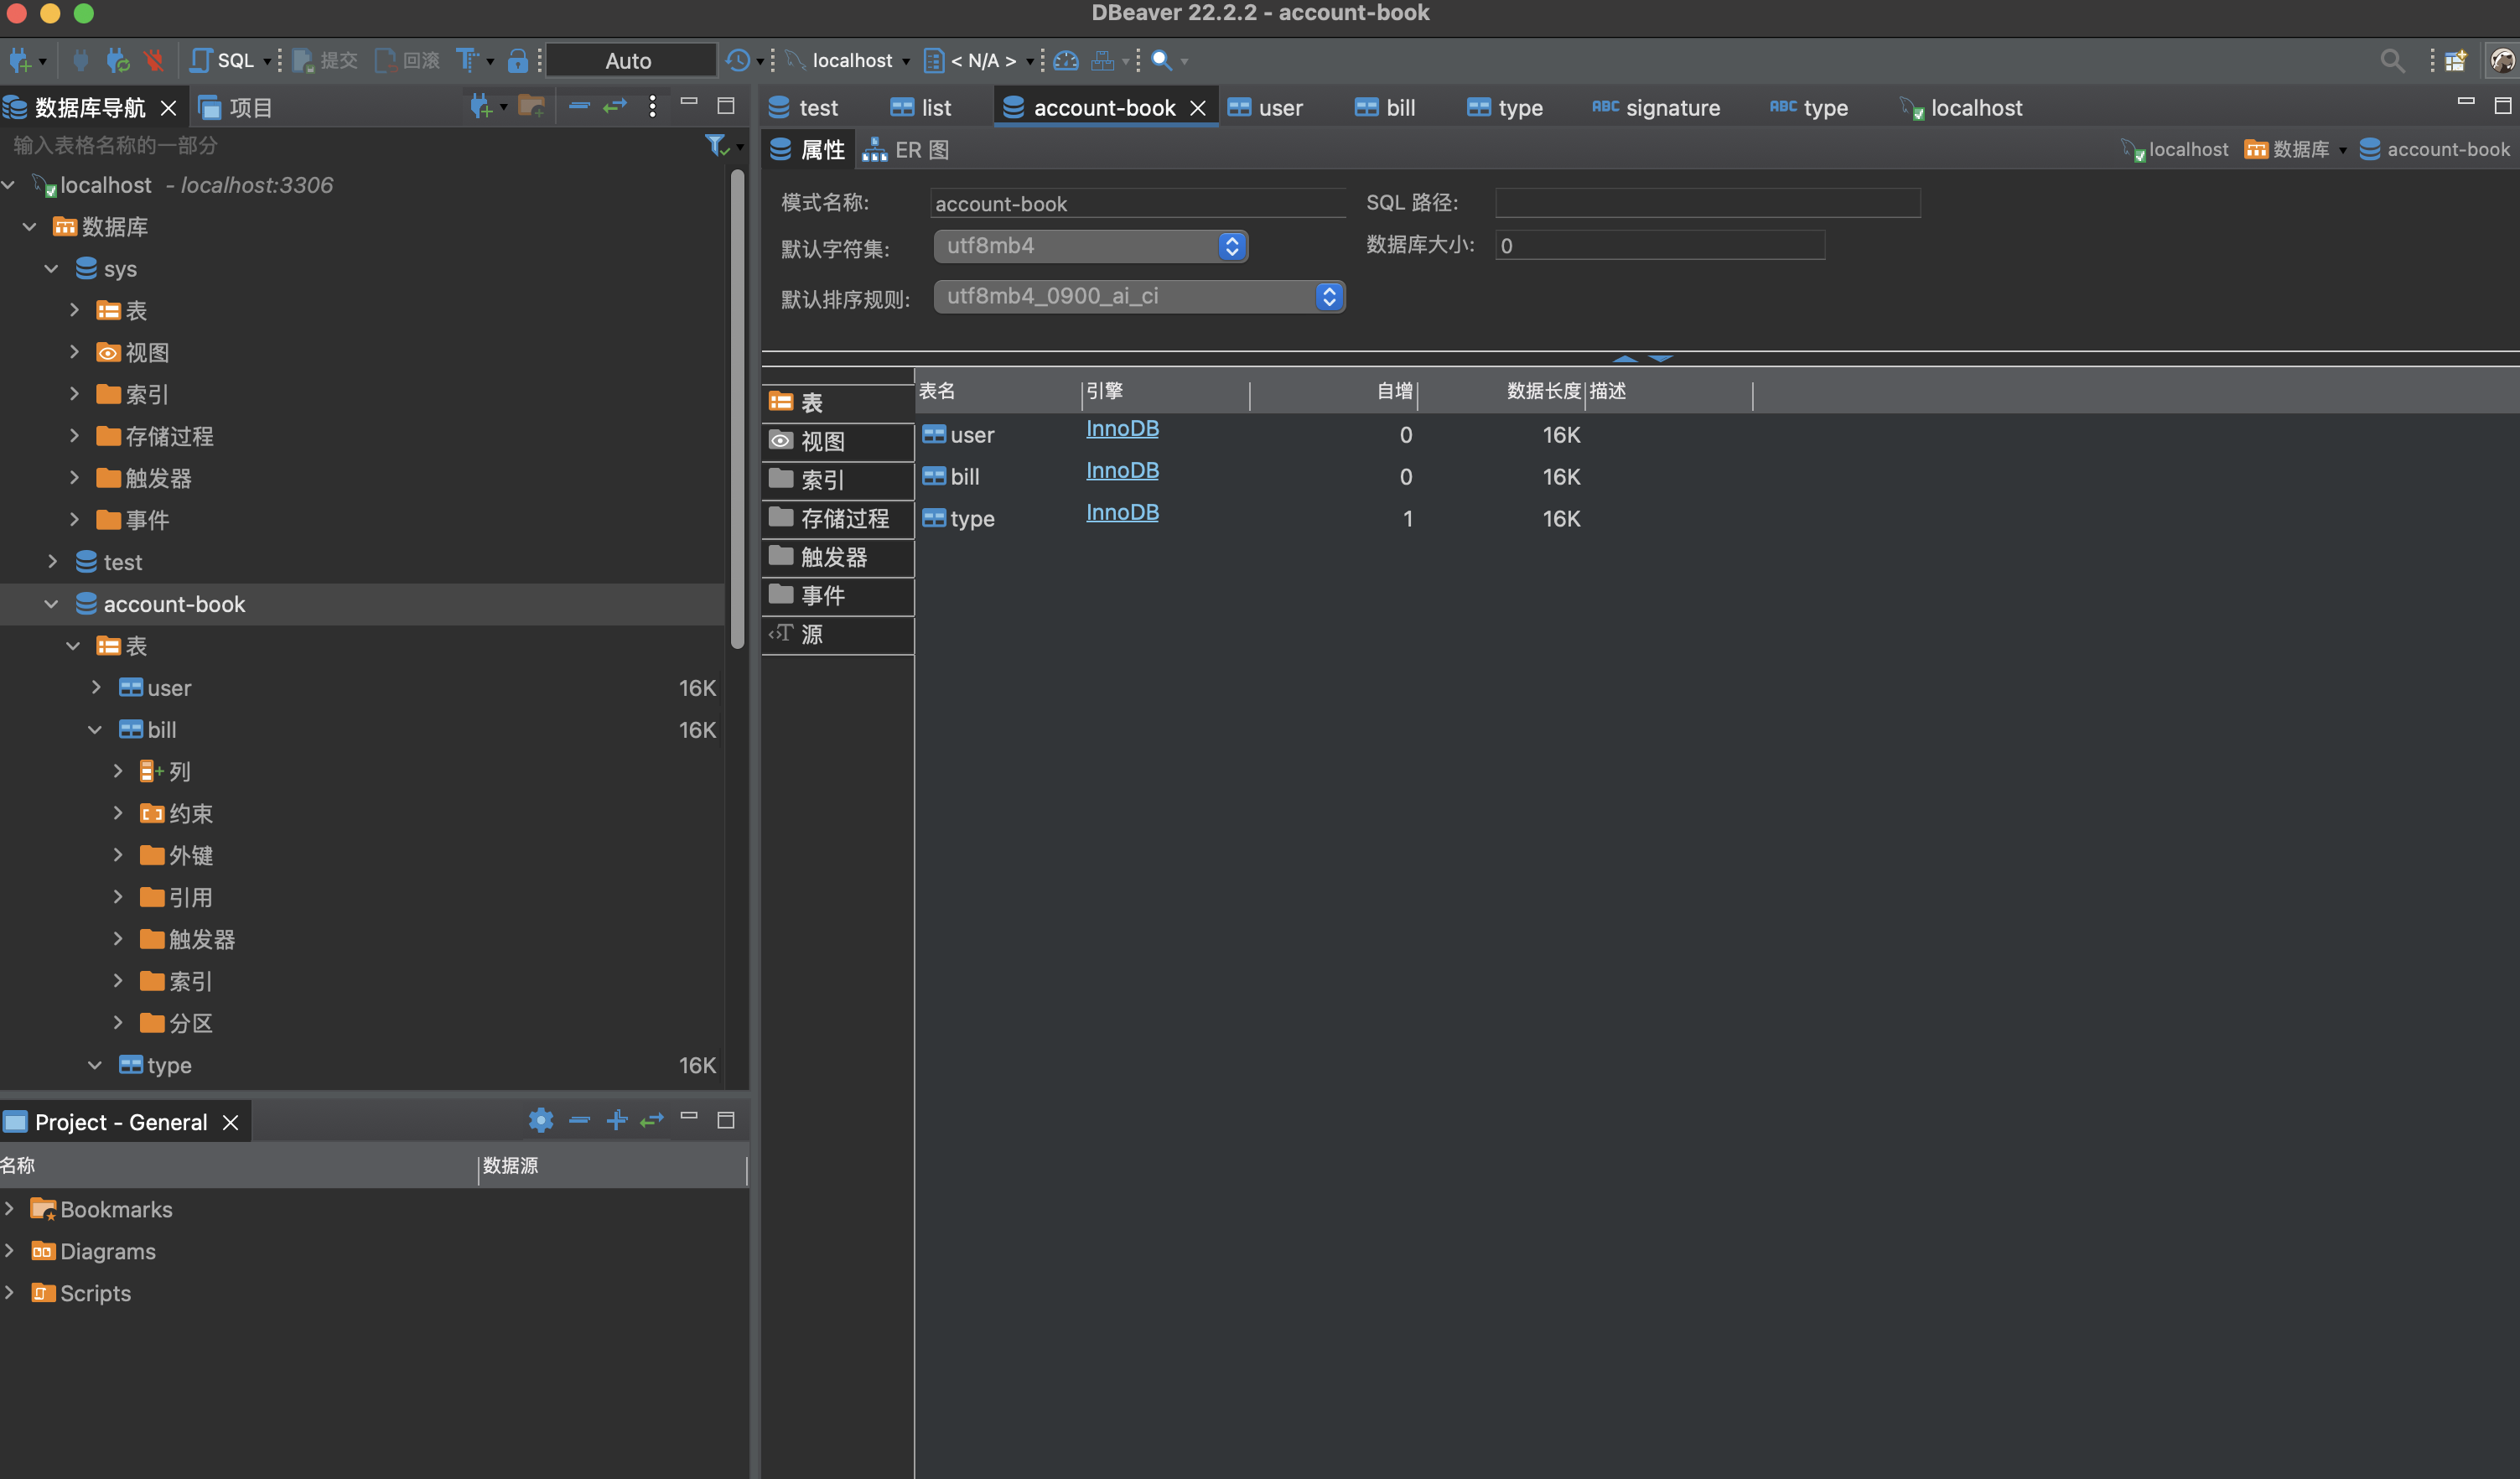Click the InnoDB link in user row

[1123, 429]
